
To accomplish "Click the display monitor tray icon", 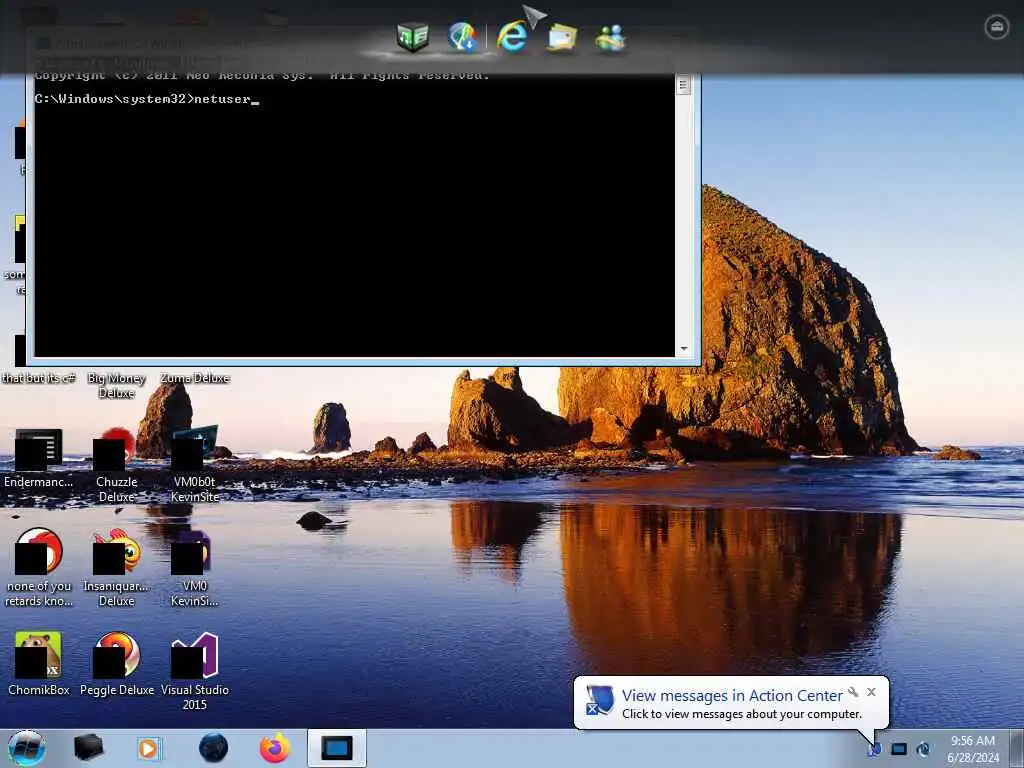I will tap(899, 749).
